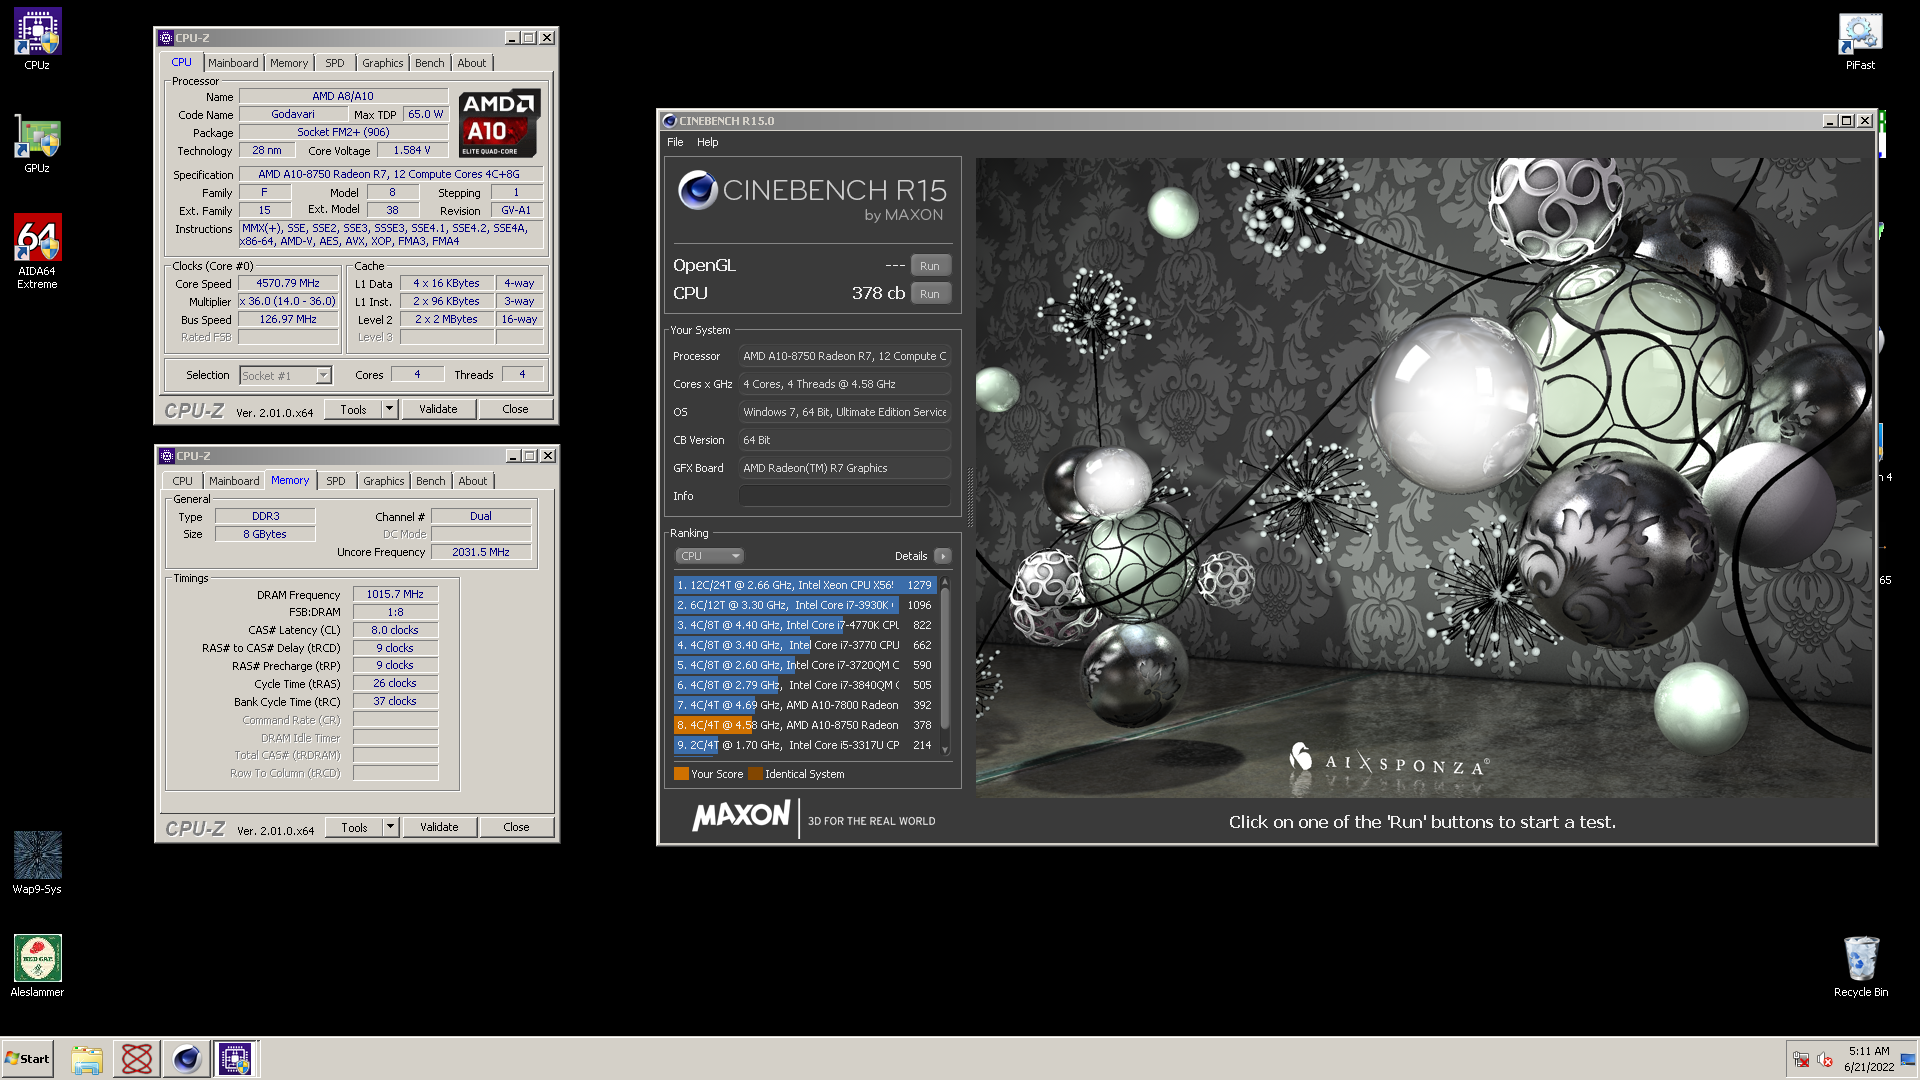Switch to CPU-Z via taskbar icon
This screenshot has height=1080, width=1920.
point(236,1059)
